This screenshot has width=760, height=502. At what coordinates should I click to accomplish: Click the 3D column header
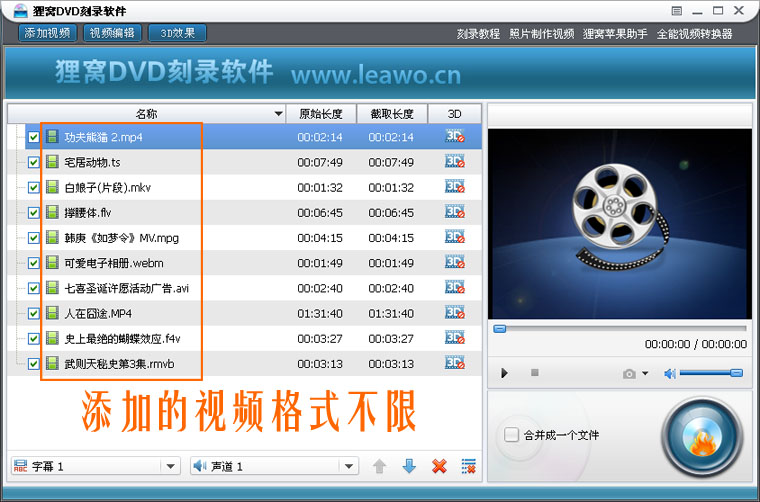(454, 114)
